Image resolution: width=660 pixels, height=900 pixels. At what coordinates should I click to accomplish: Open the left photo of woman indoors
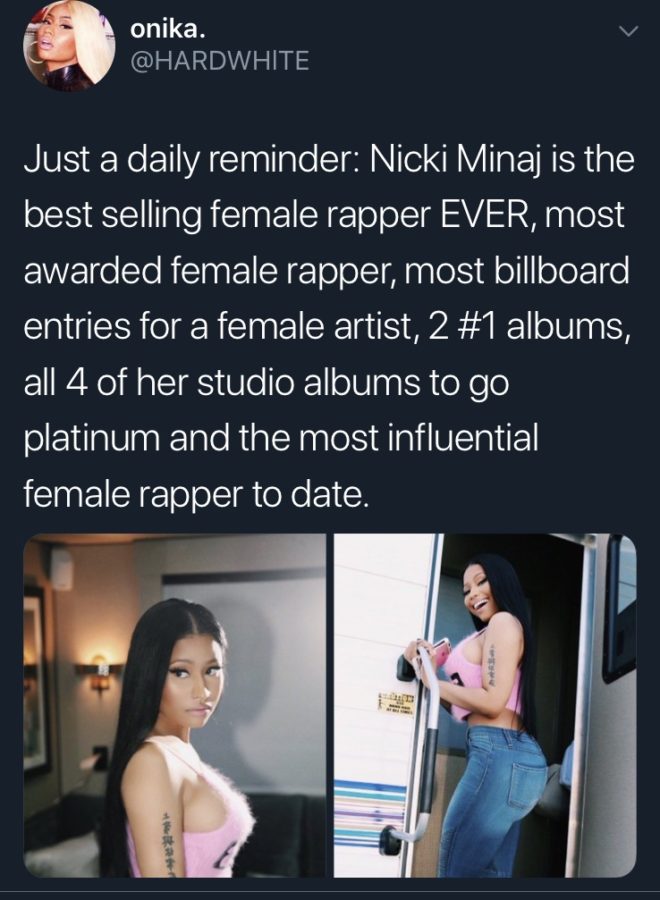(x=174, y=705)
